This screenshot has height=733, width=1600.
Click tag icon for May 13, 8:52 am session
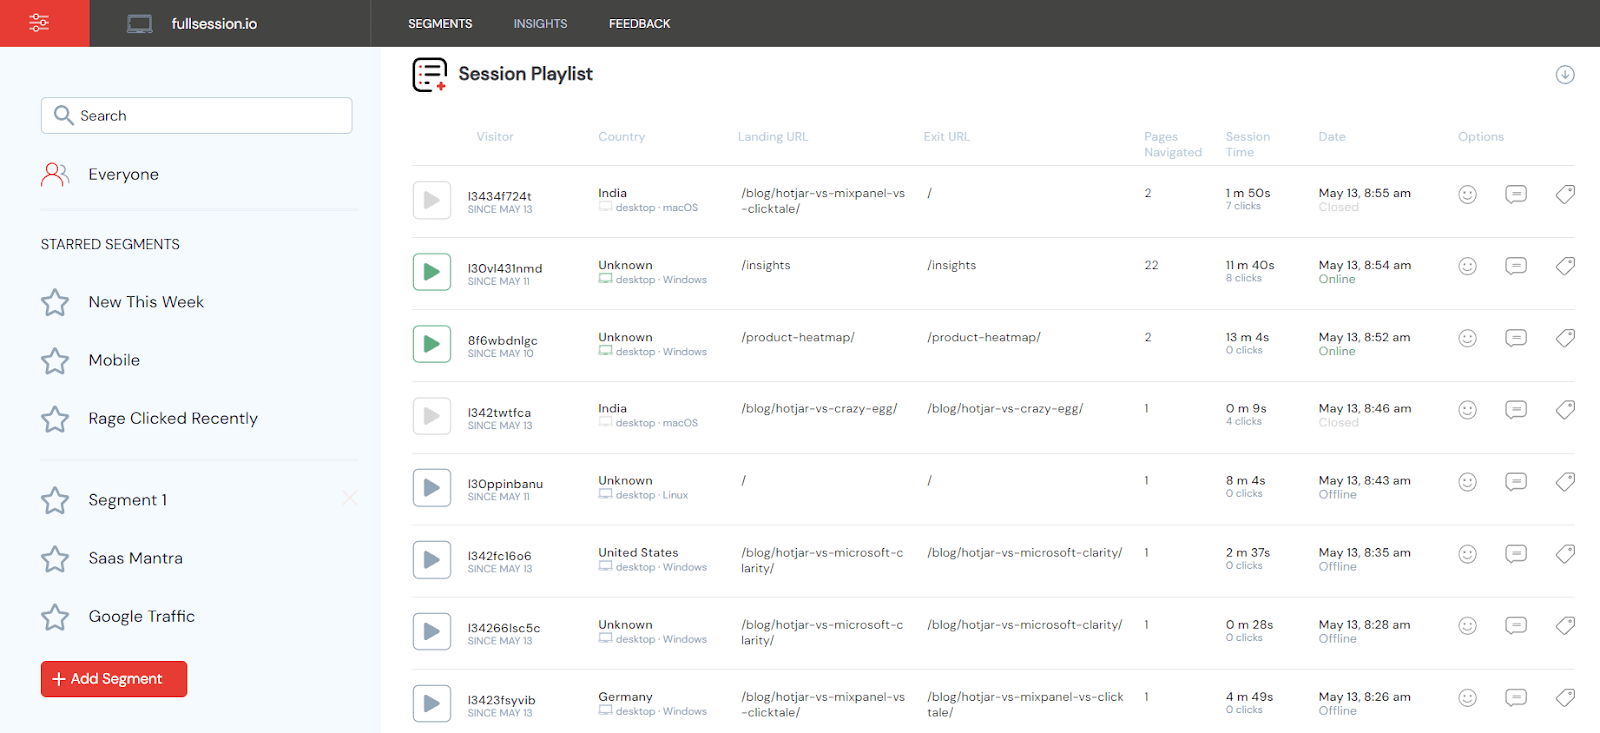tap(1565, 338)
